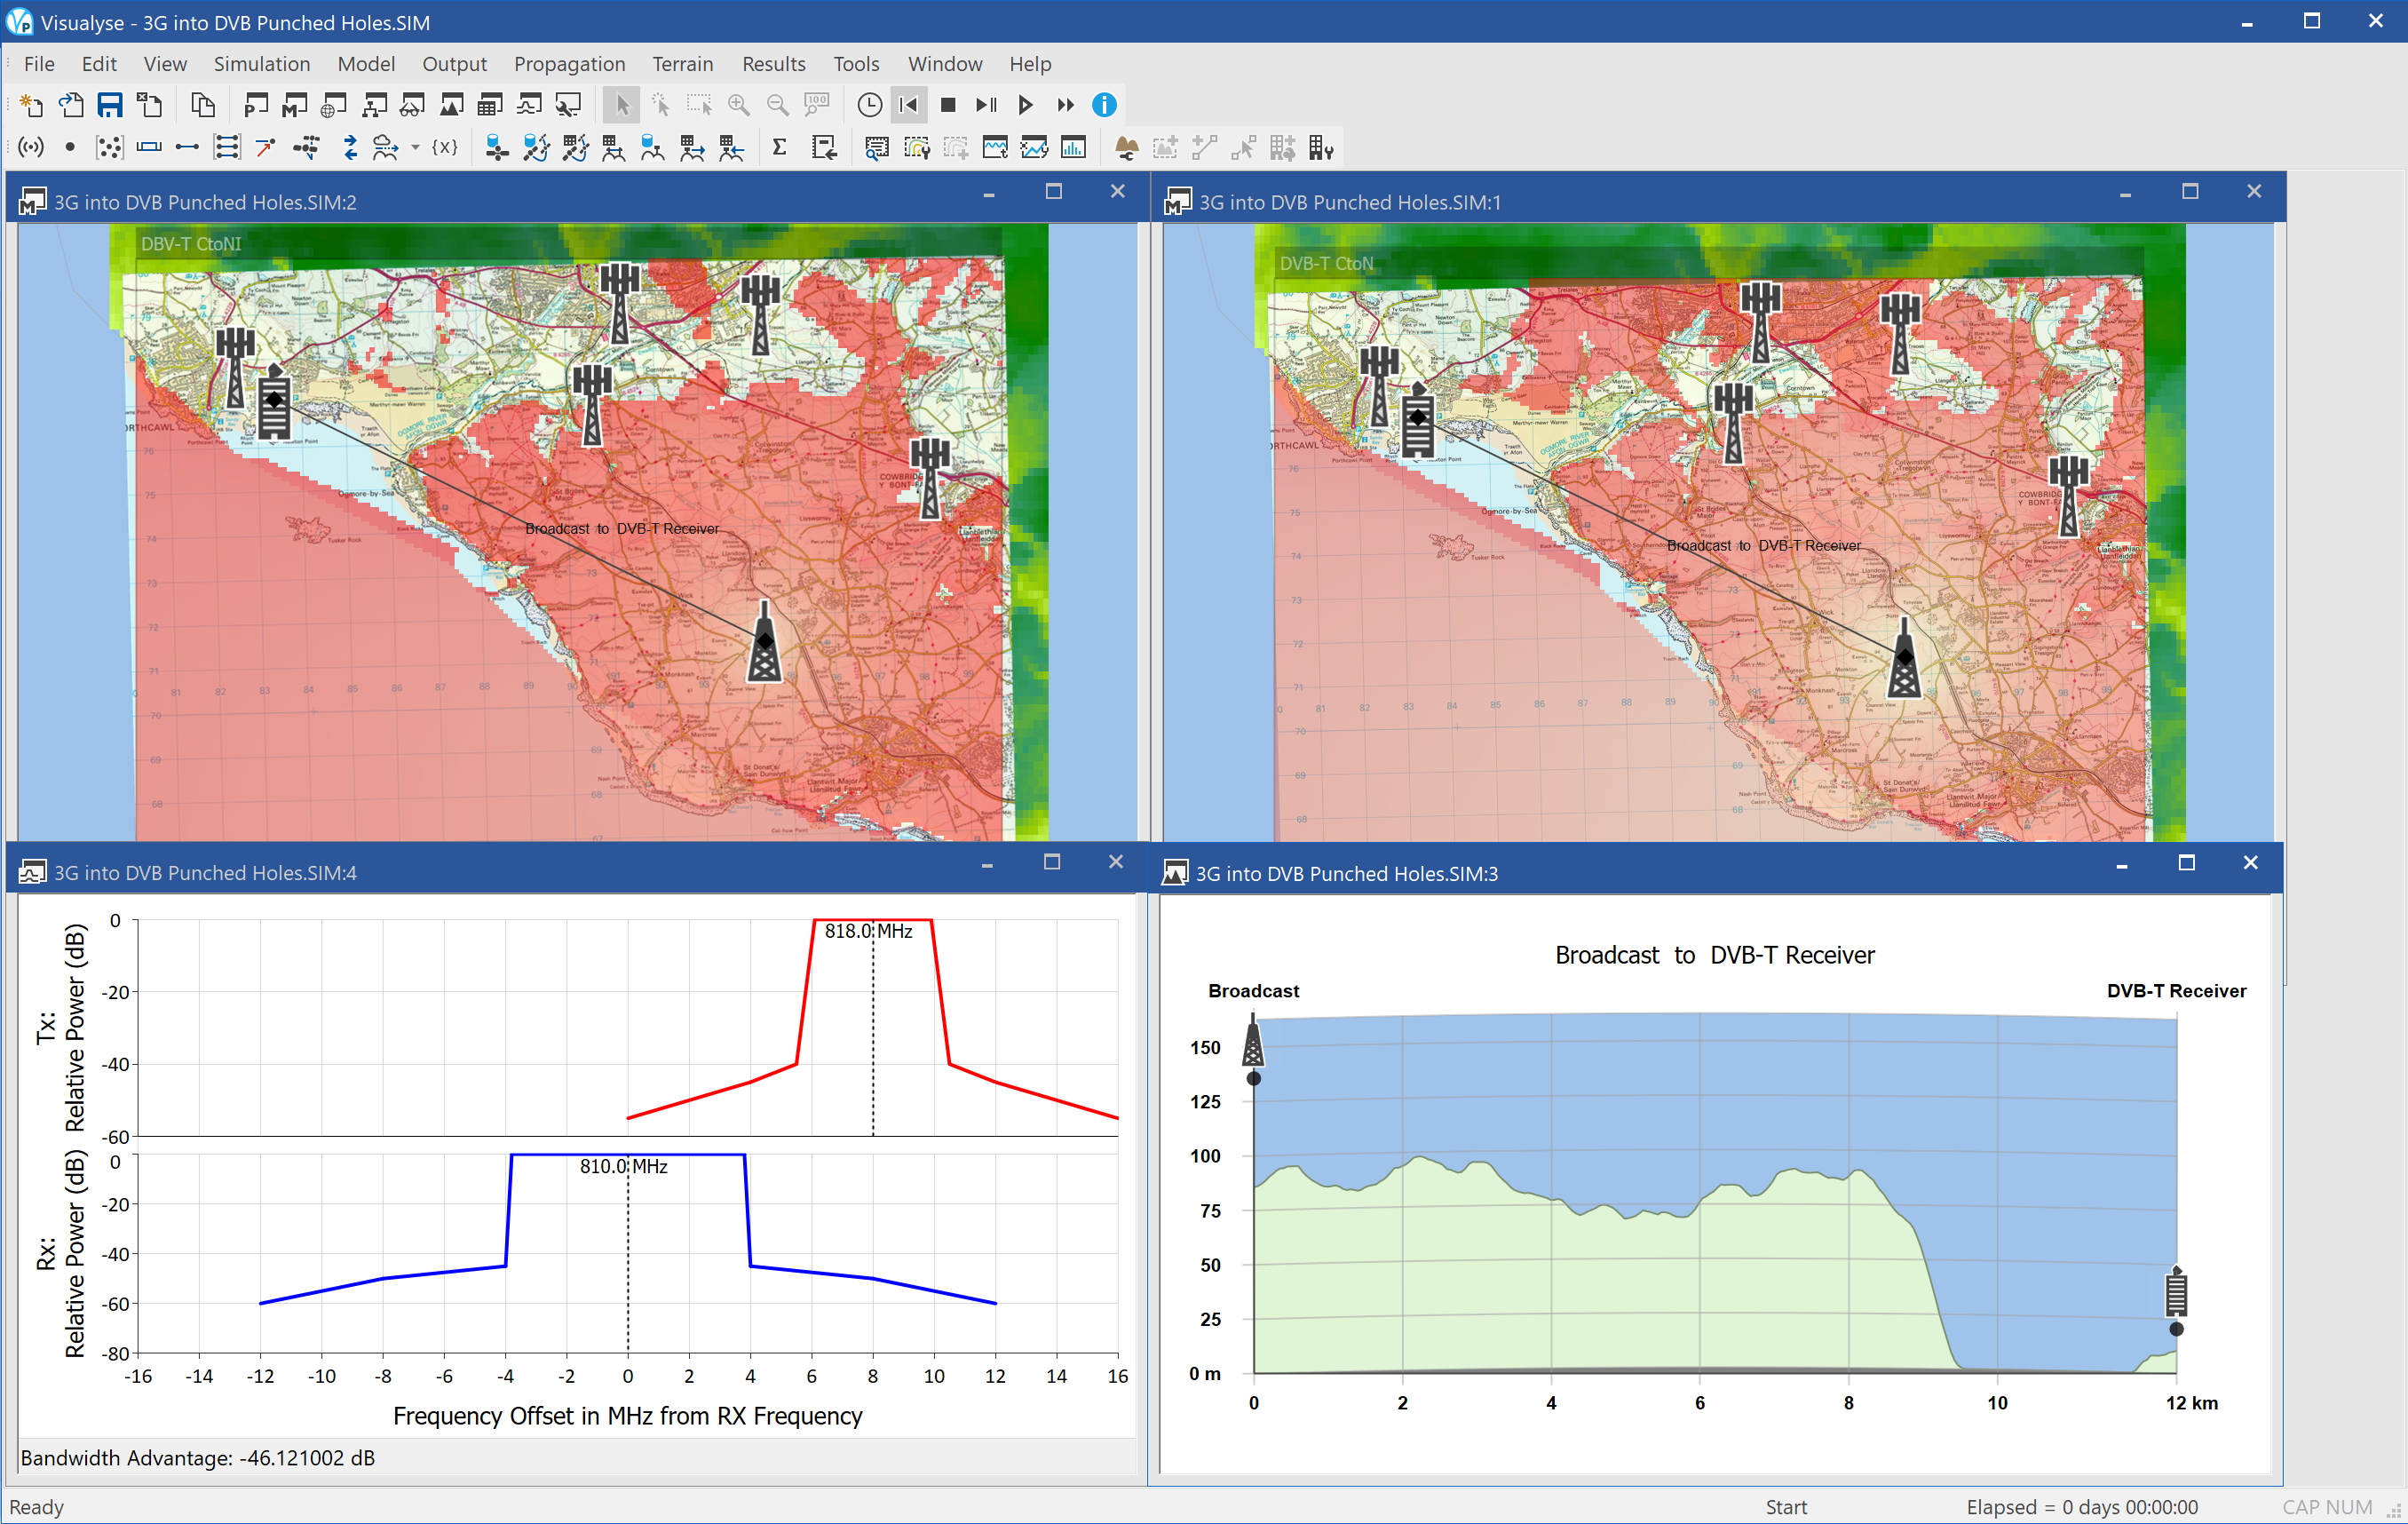Click the building settings wrench icon
This screenshot has width=2408, height=1524.
1321,148
